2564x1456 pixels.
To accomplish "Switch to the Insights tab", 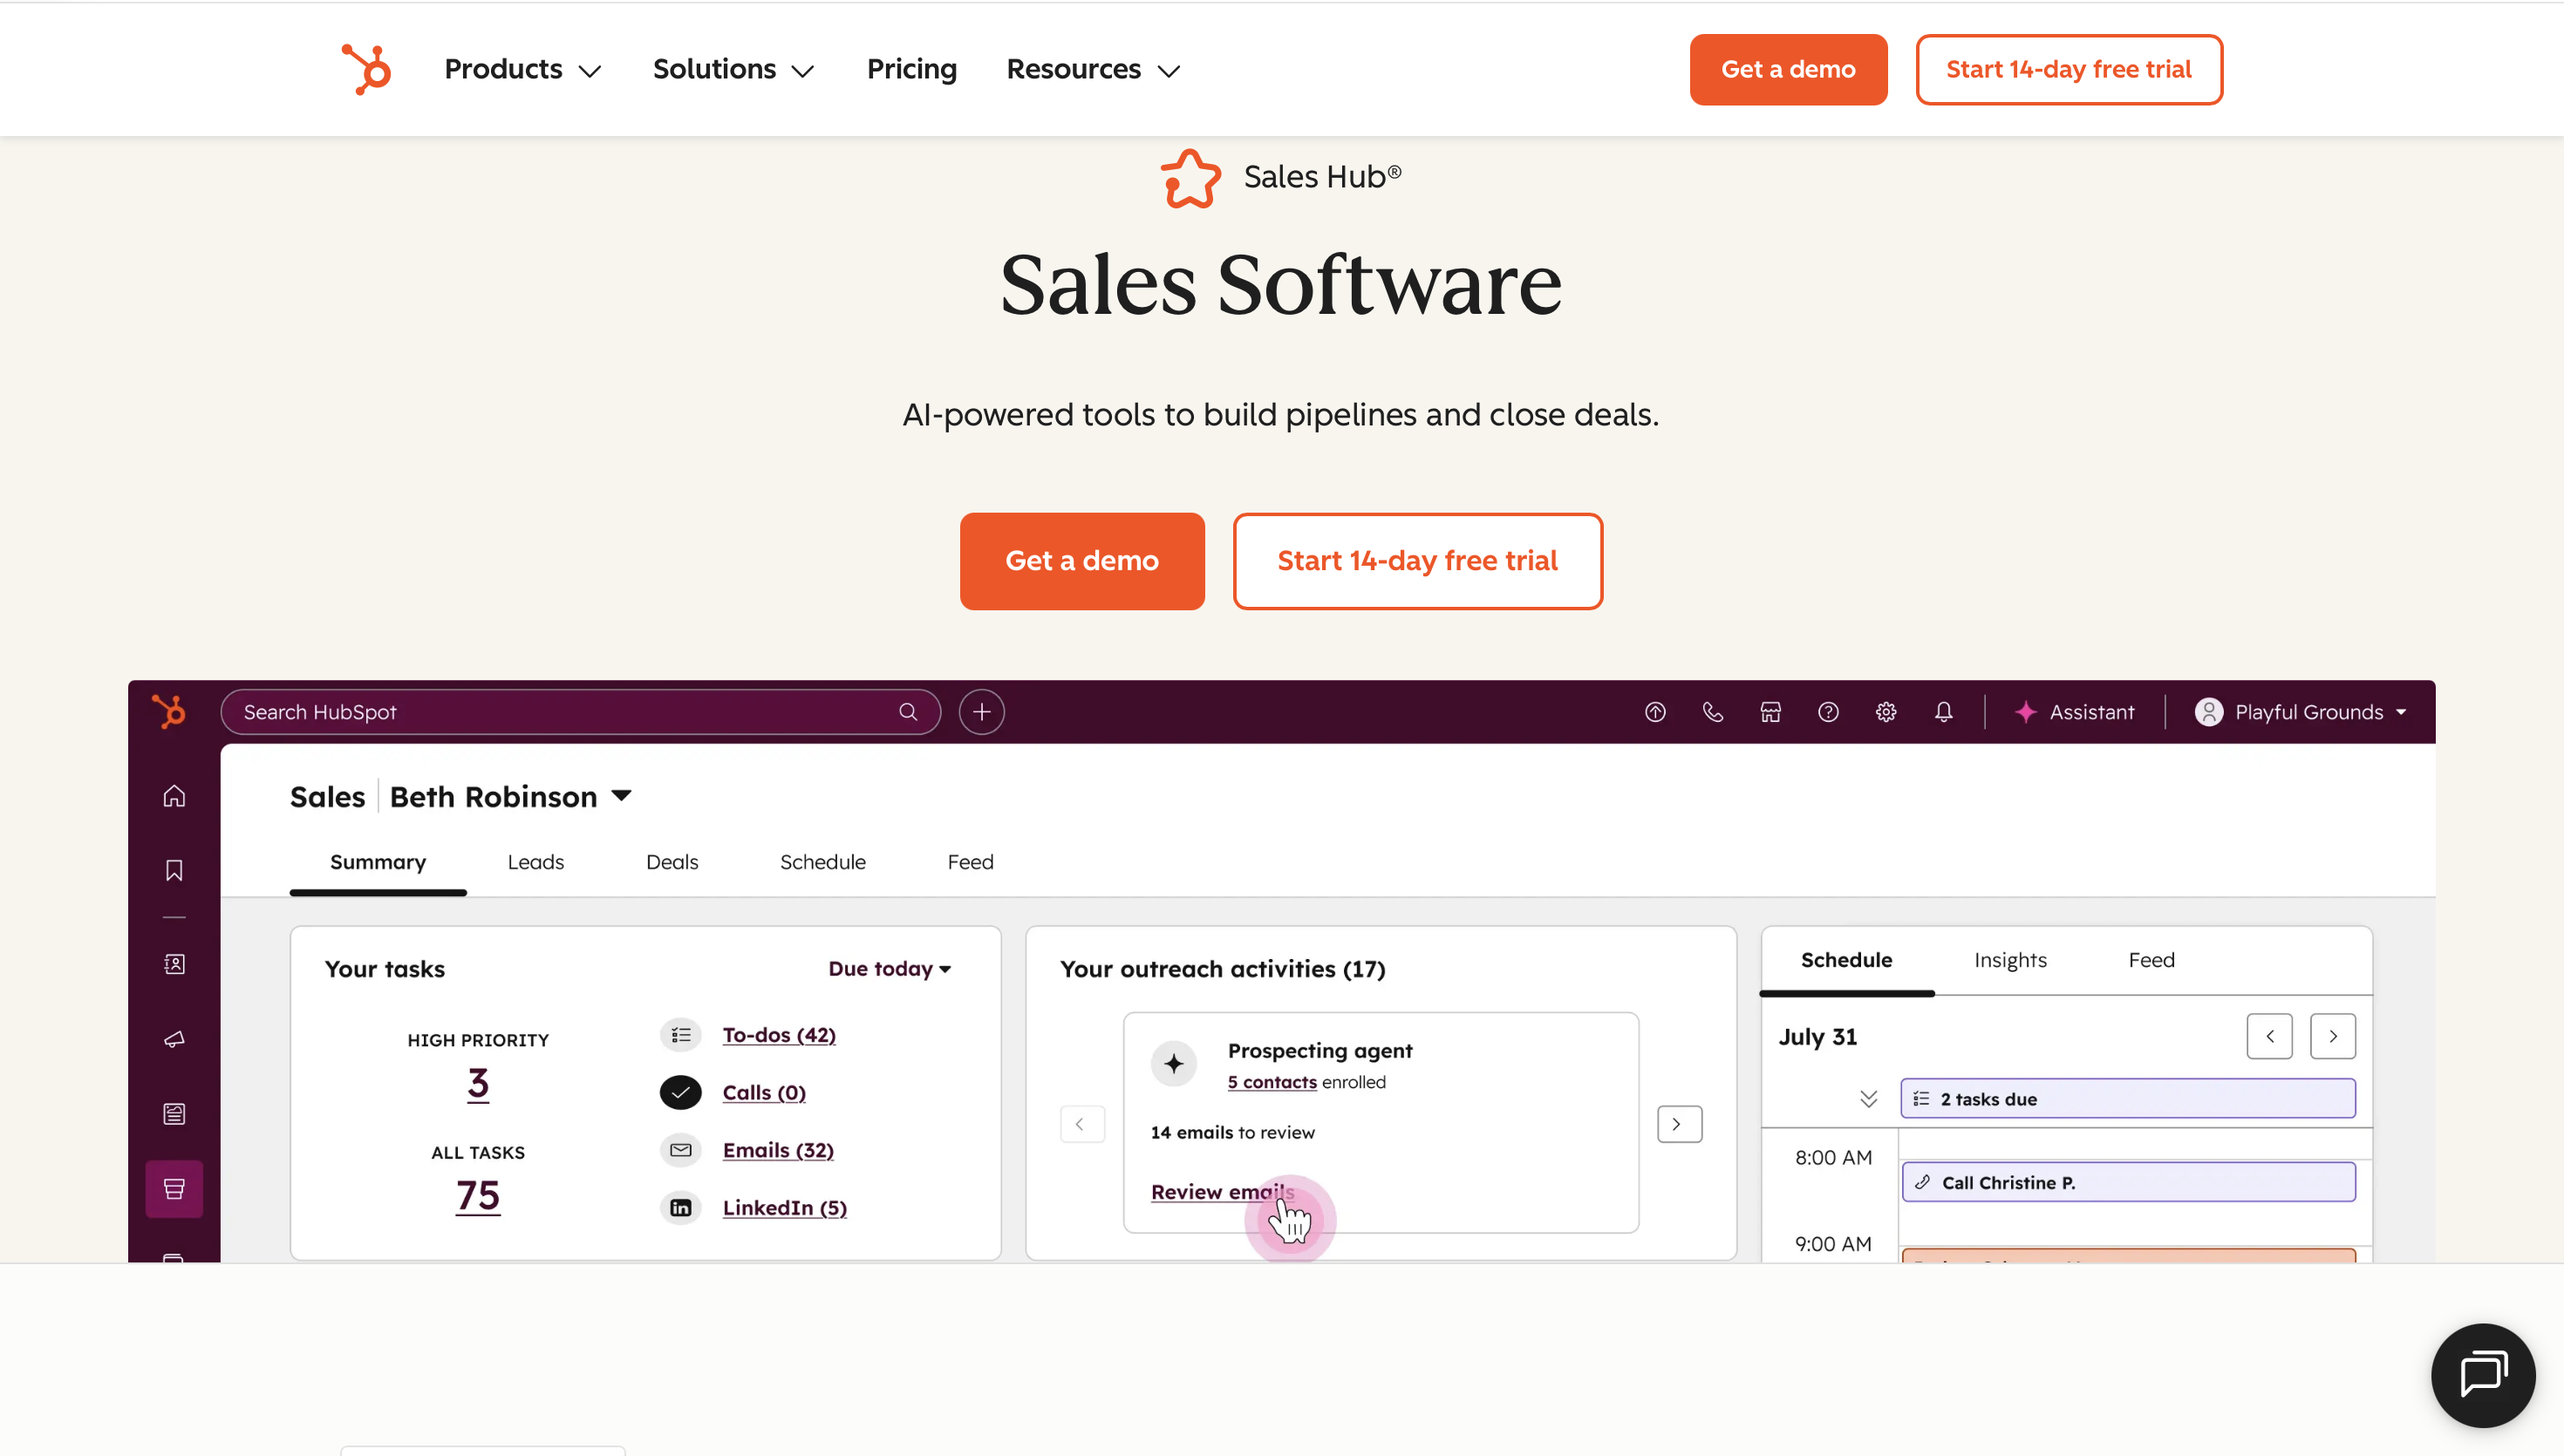I will (2010, 960).
